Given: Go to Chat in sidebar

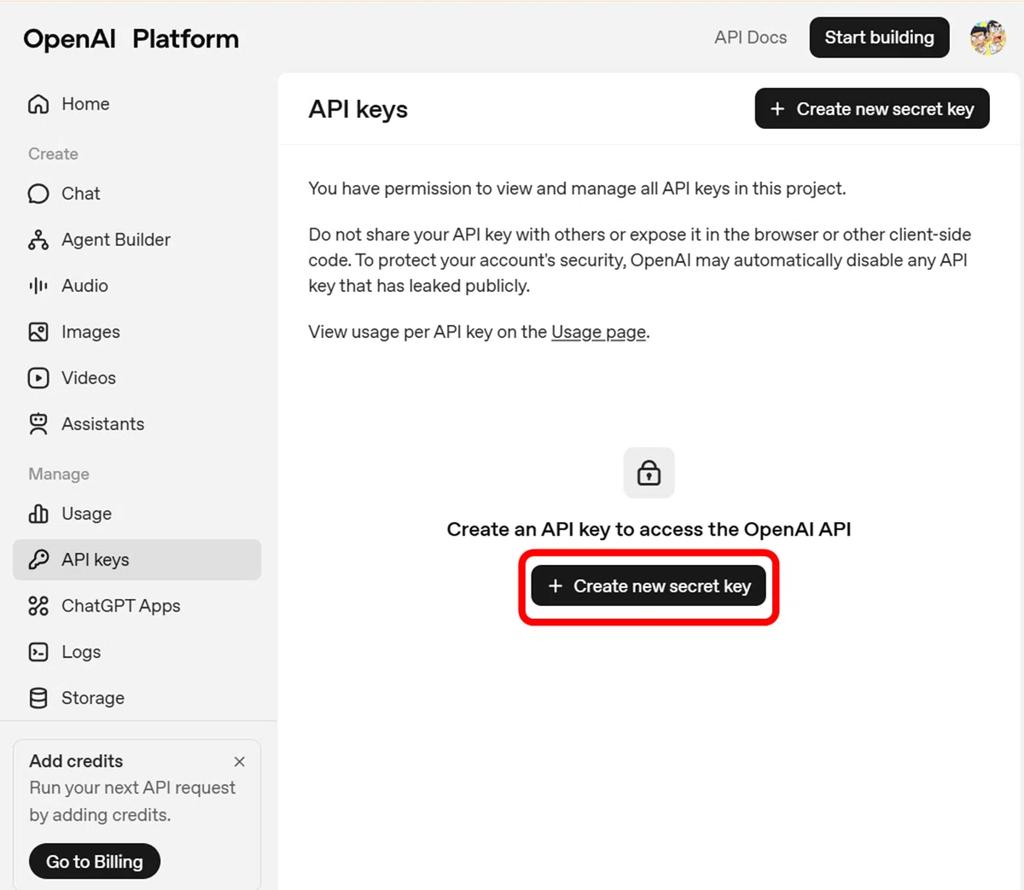Looking at the screenshot, I should coord(81,194).
